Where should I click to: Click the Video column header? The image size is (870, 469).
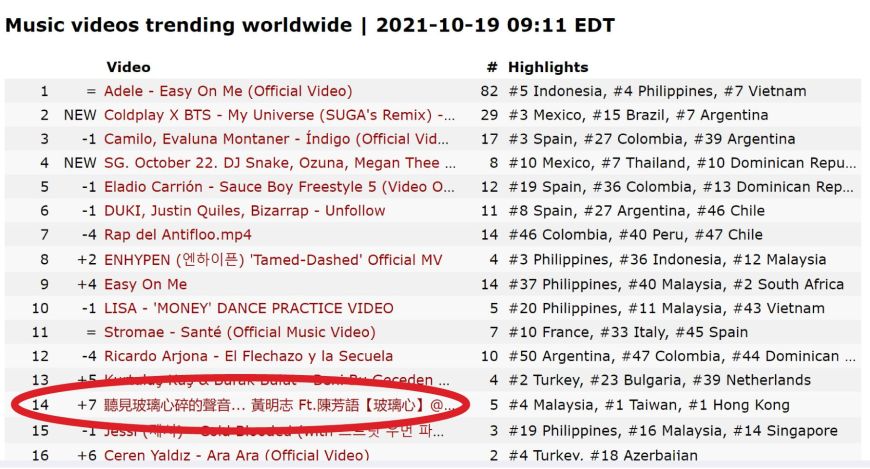pos(128,67)
